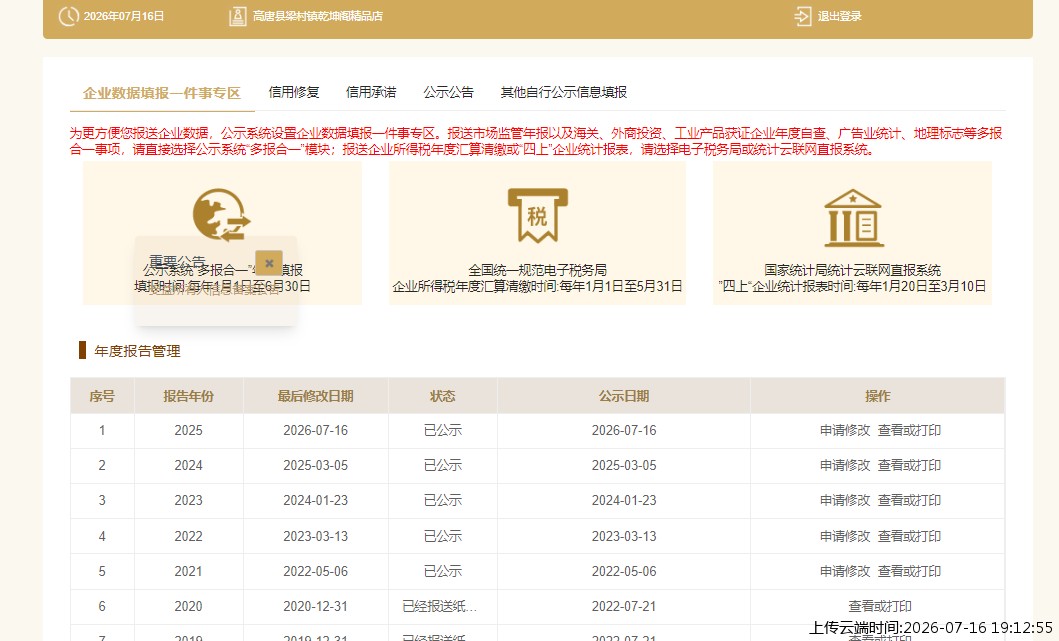Screen dimensions: 1059x641
Task: Switch to 公示公告 tab
Action: click(x=448, y=93)
